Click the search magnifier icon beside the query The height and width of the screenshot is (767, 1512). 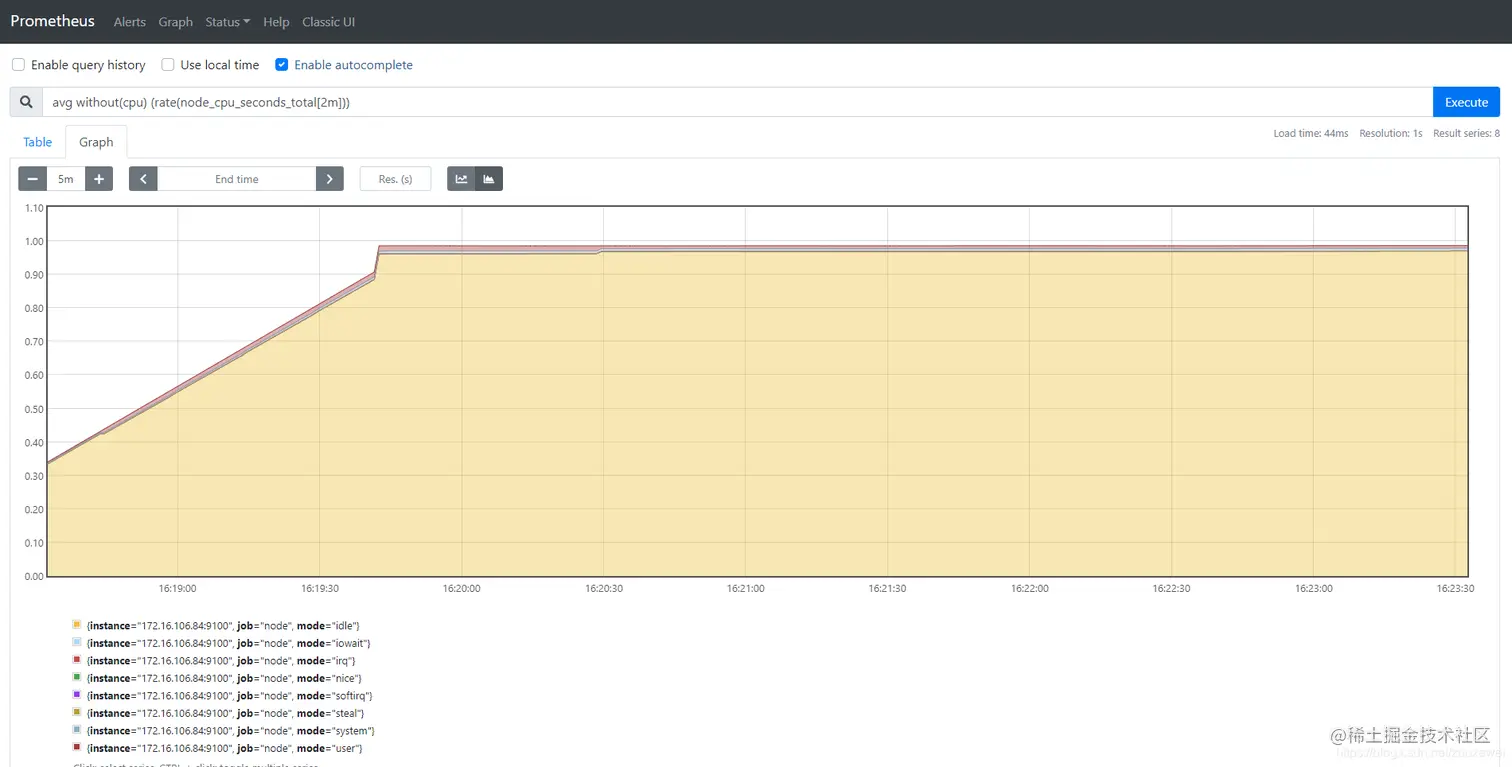(26, 102)
